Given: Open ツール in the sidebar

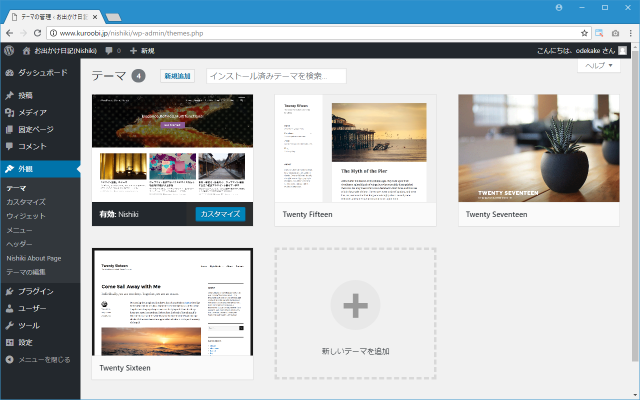Looking at the screenshot, I should tap(40, 325).
